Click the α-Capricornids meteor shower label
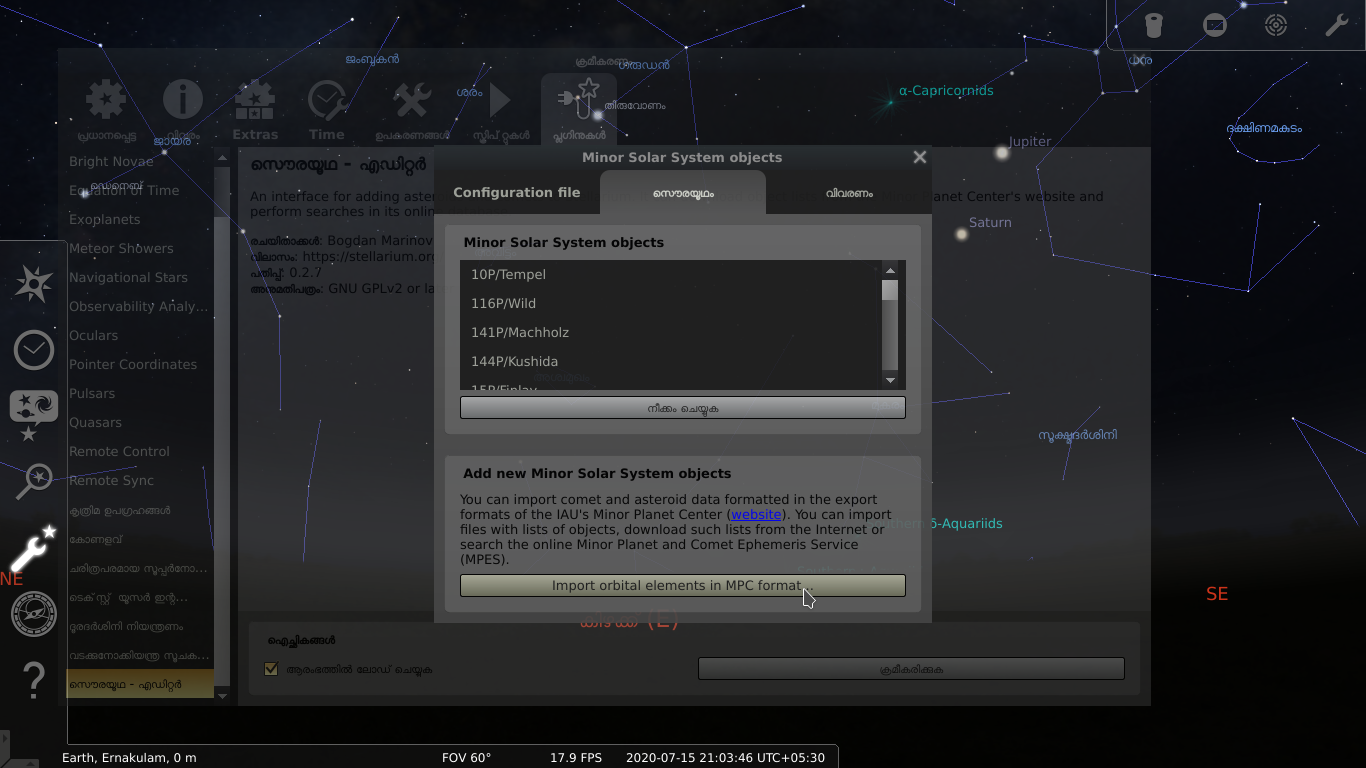This screenshot has width=1366, height=768. [x=946, y=91]
